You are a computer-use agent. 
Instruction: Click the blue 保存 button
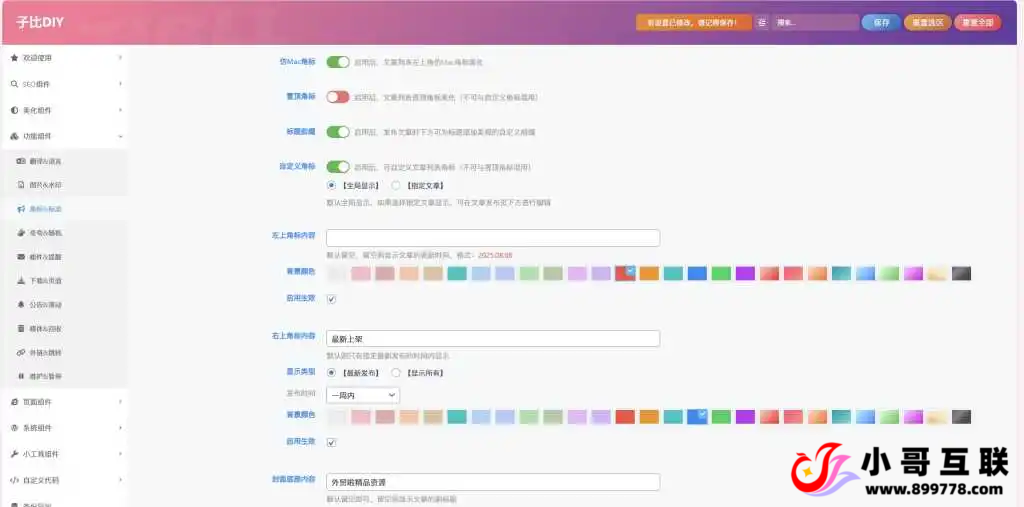(881, 22)
